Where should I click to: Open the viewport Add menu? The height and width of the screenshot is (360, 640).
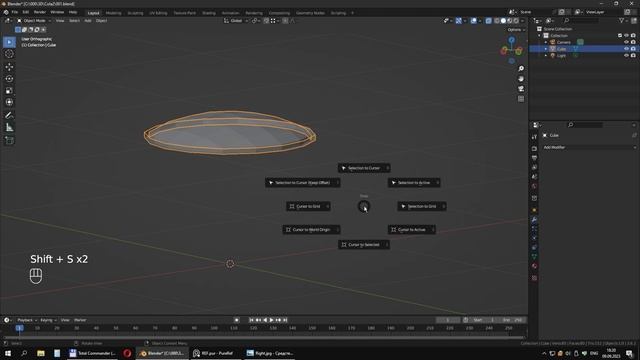pos(88,21)
